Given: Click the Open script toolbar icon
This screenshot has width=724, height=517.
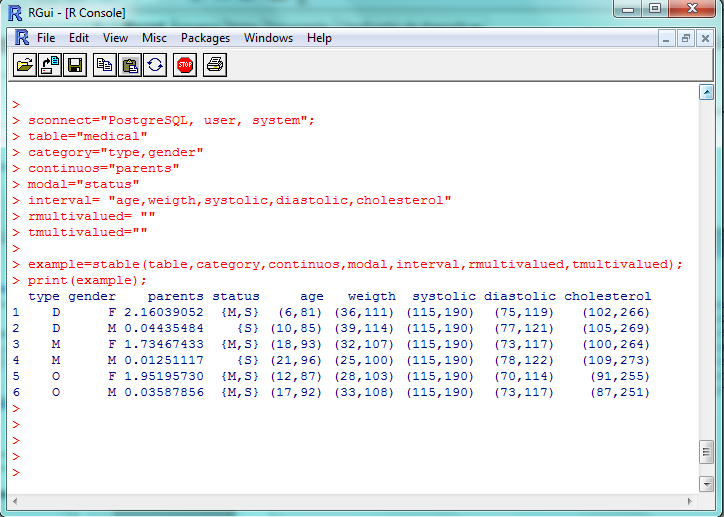Looking at the screenshot, I should pos(23,65).
